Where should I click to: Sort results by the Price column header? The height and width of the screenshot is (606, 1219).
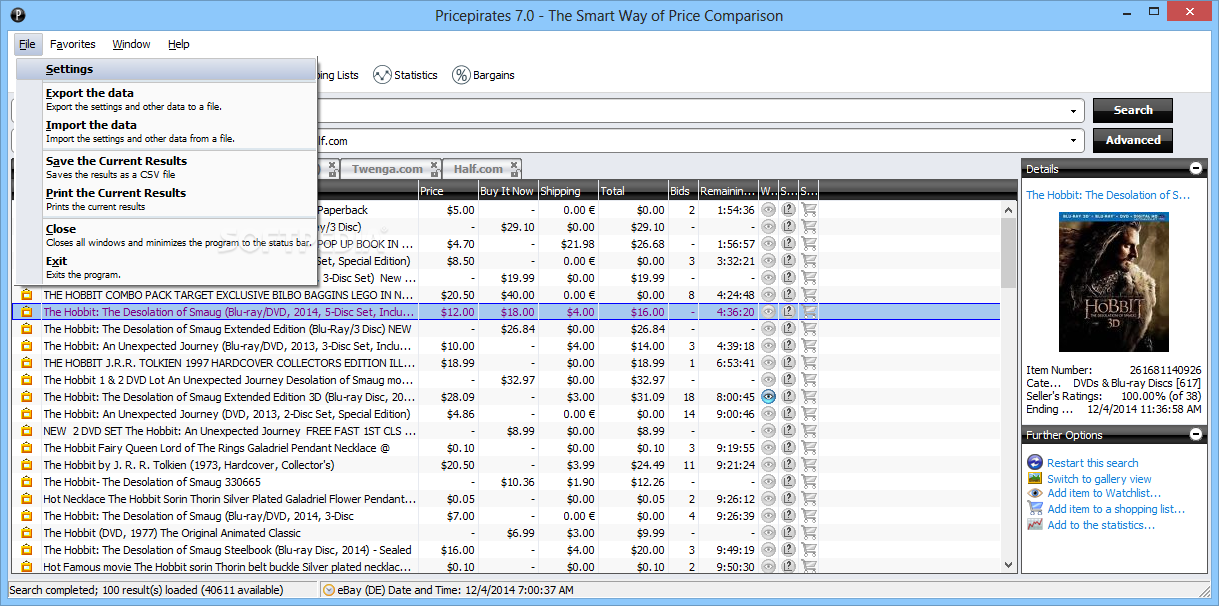click(448, 191)
